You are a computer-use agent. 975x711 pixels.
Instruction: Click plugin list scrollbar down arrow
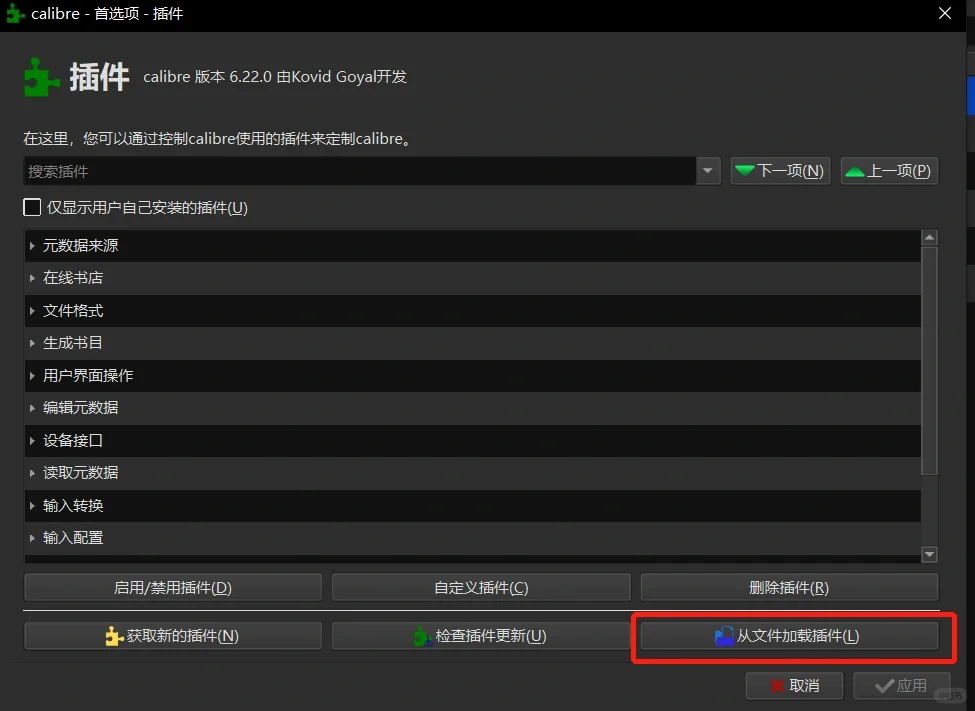929,554
